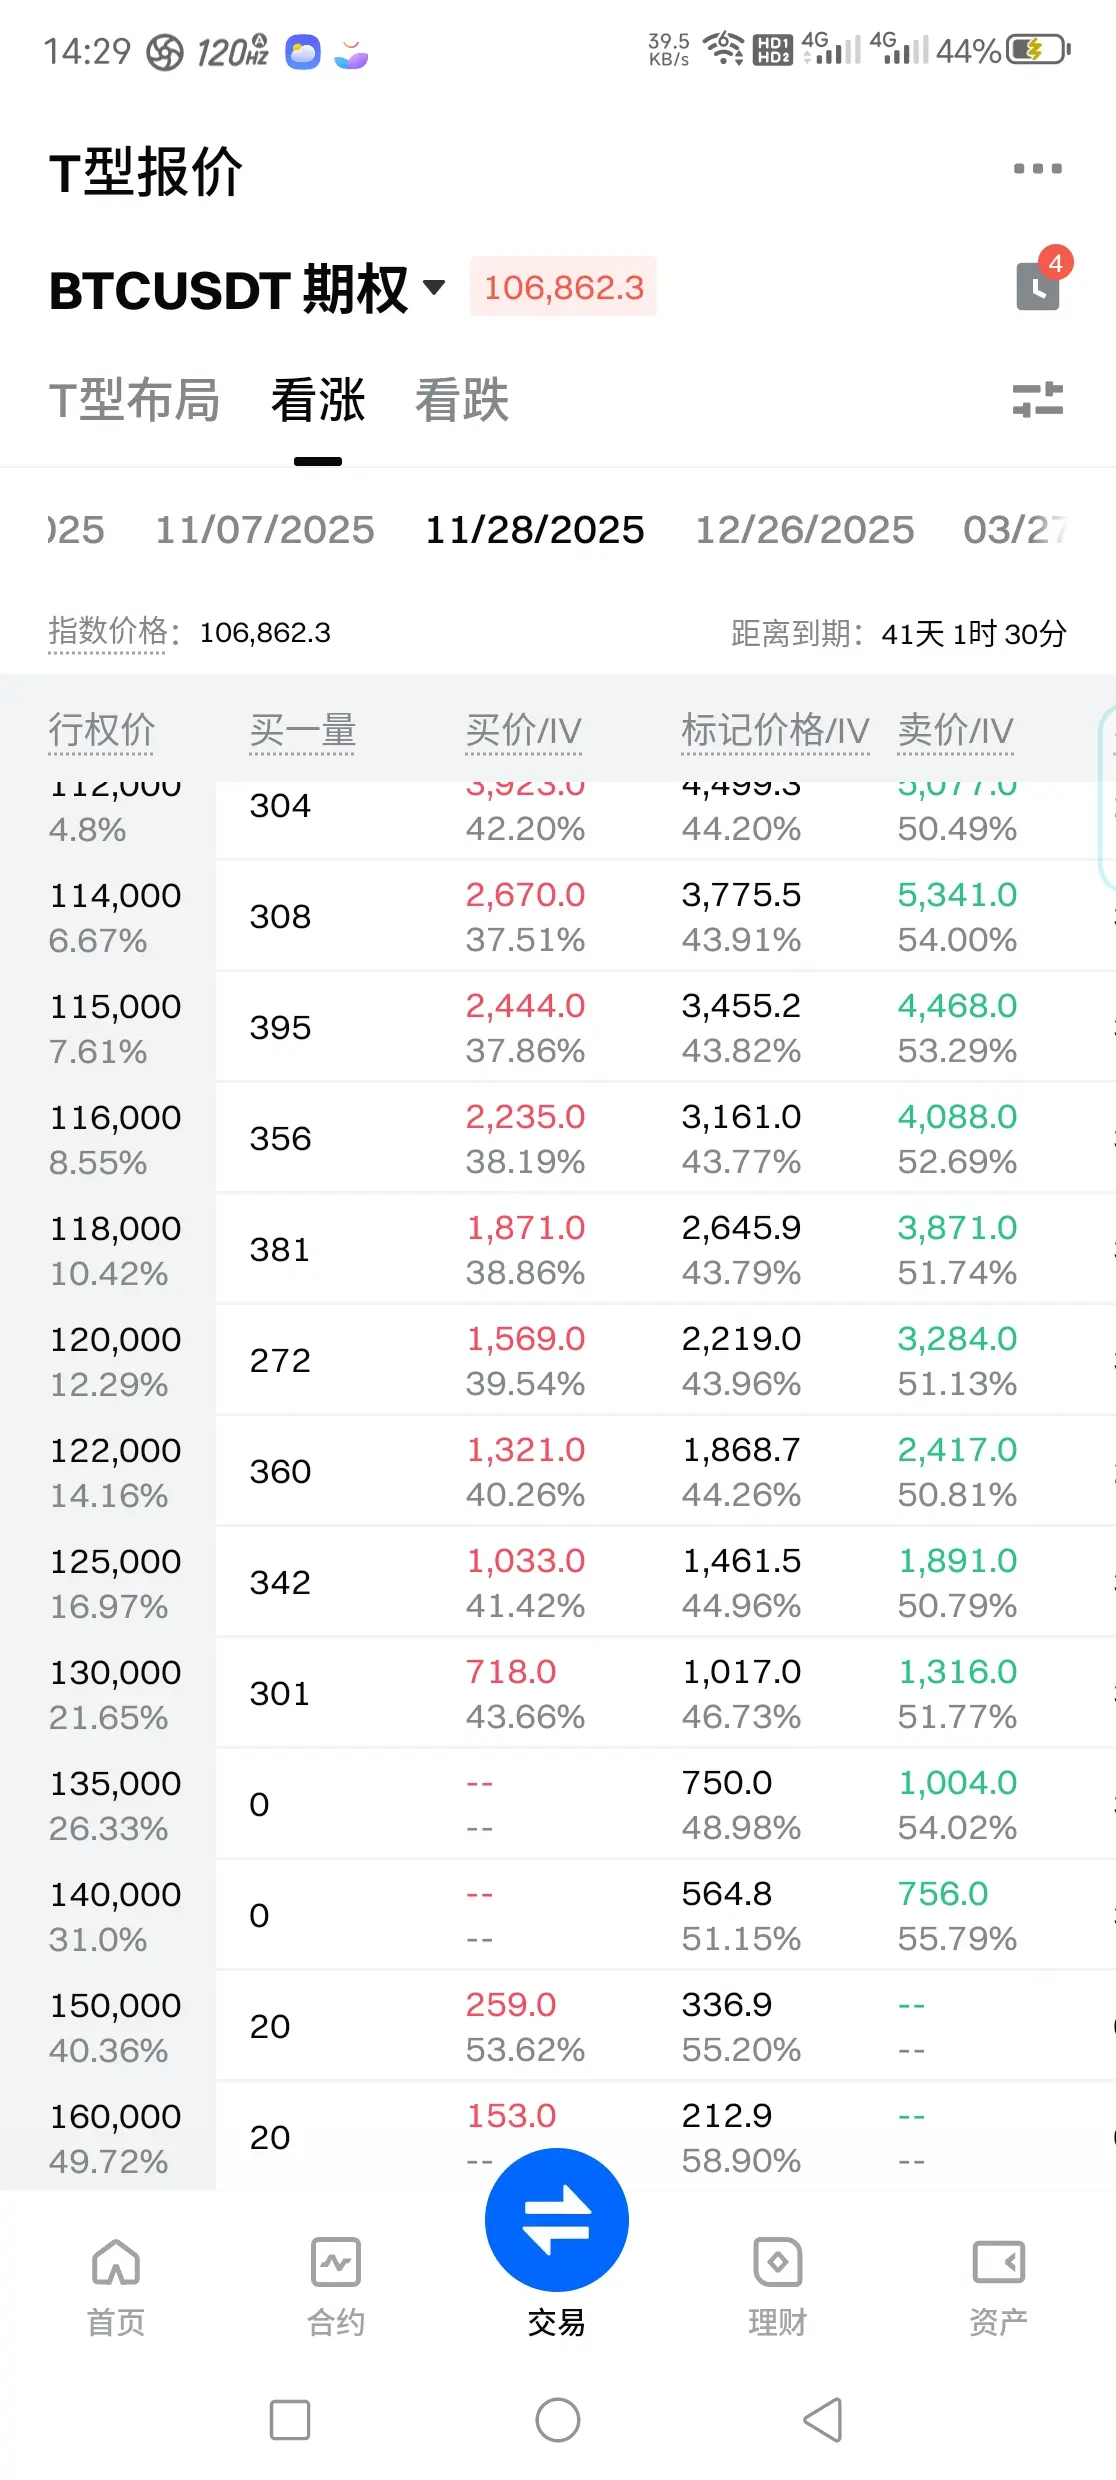Screen dimensions: 1116x2480
Task: Select the 122,000 strike price
Action: pos(115,1450)
